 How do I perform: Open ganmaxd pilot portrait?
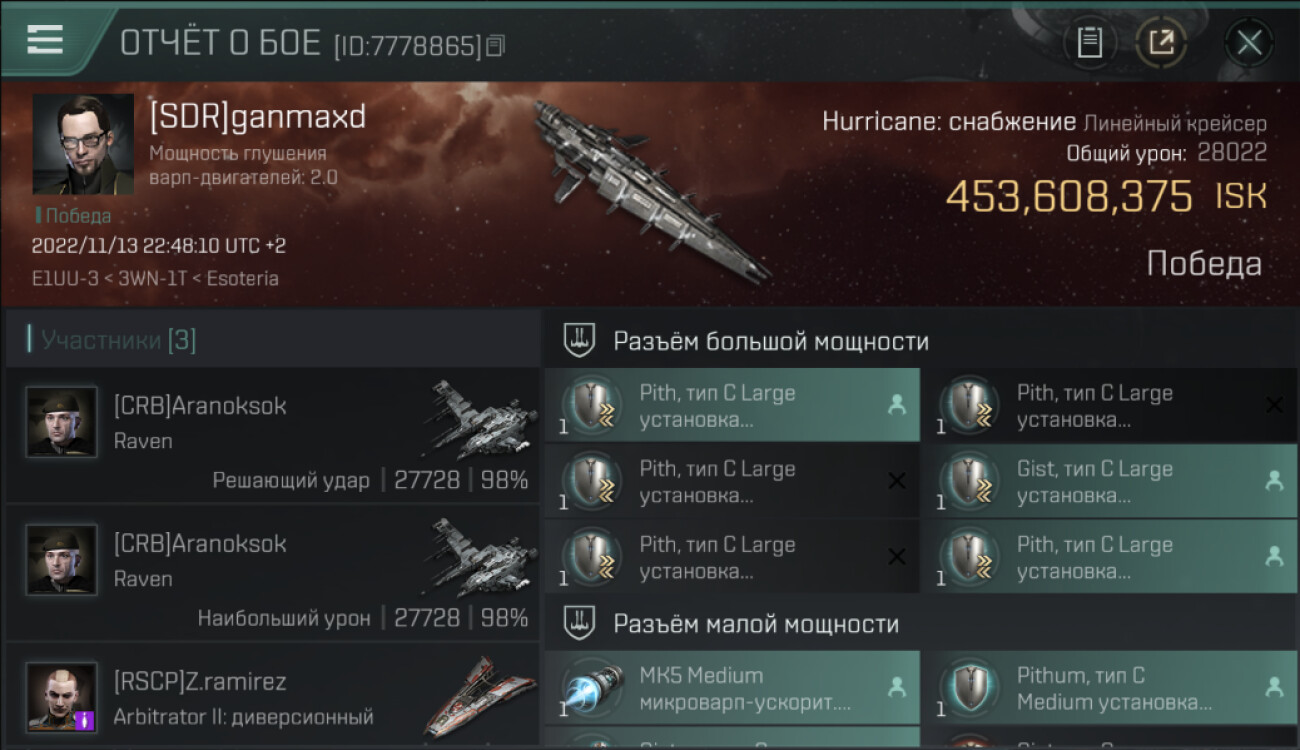[83, 144]
